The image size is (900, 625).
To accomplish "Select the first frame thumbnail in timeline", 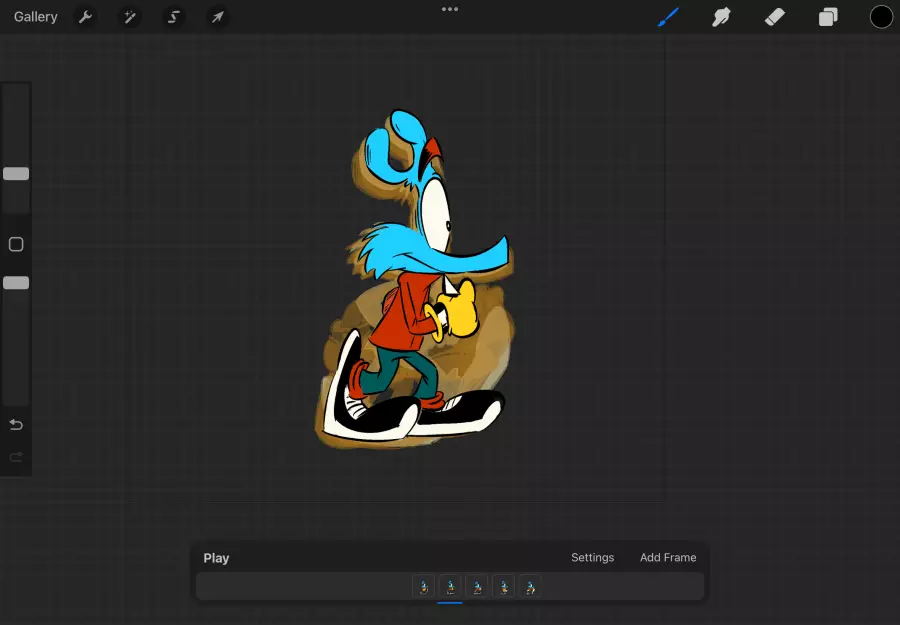I will [x=424, y=587].
